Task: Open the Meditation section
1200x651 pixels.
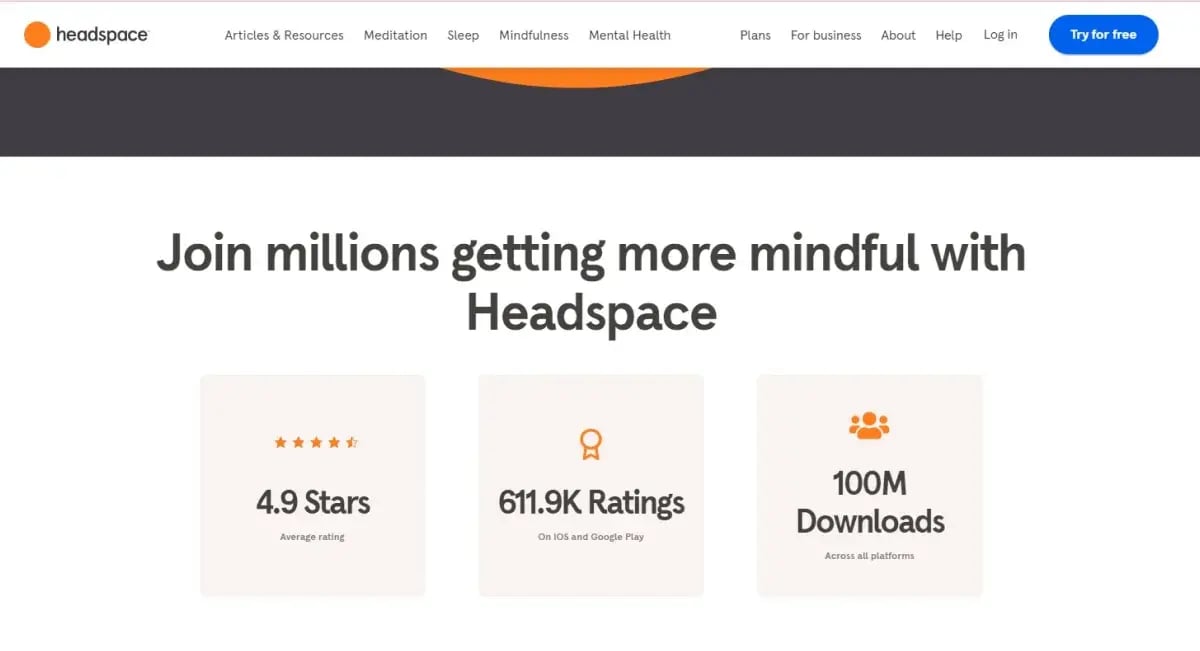Action: (395, 35)
